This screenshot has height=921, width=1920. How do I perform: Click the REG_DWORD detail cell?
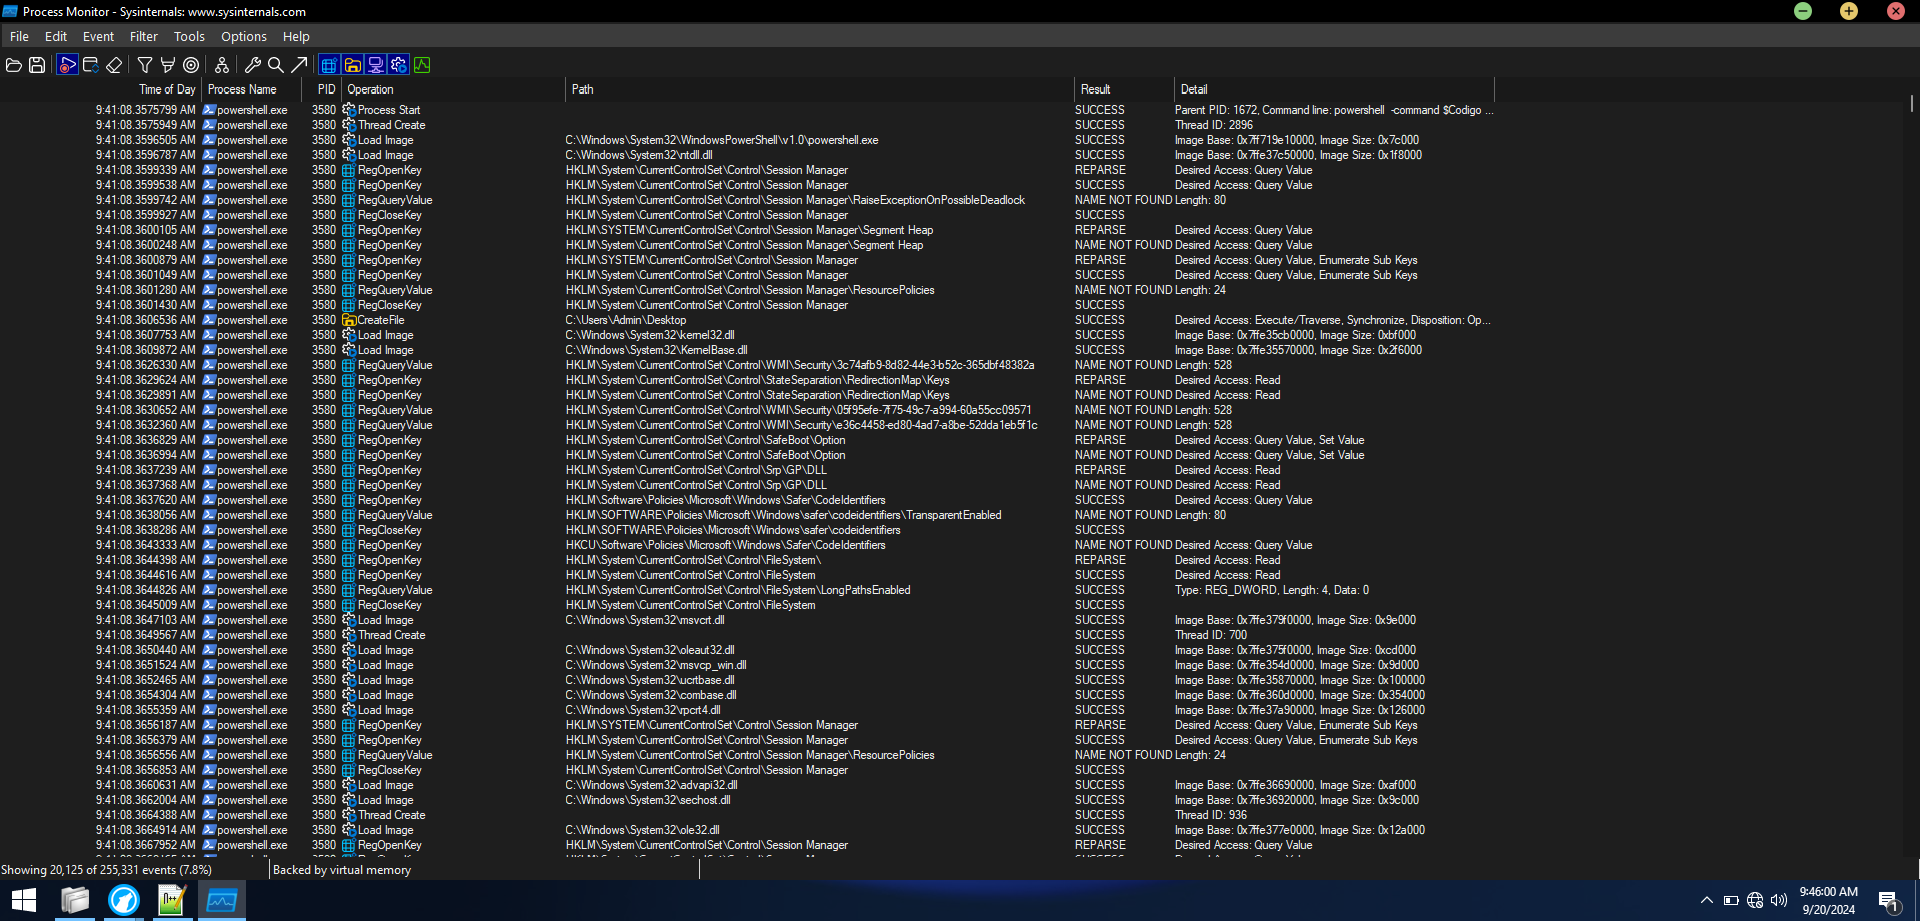pos(1272,590)
